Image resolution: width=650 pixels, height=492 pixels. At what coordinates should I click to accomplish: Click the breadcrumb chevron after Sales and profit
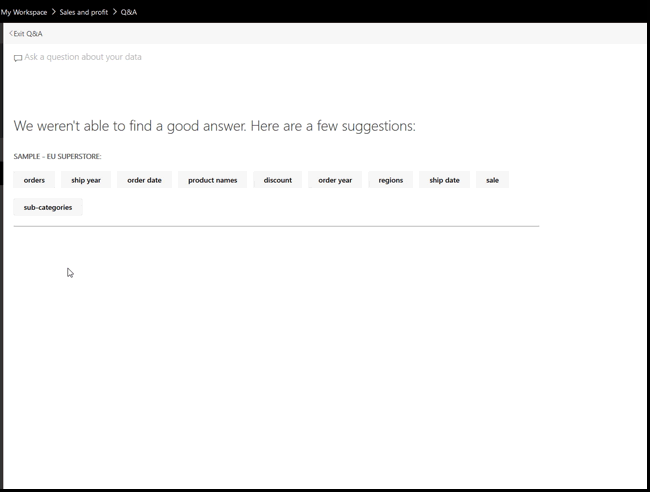point(114,12)
